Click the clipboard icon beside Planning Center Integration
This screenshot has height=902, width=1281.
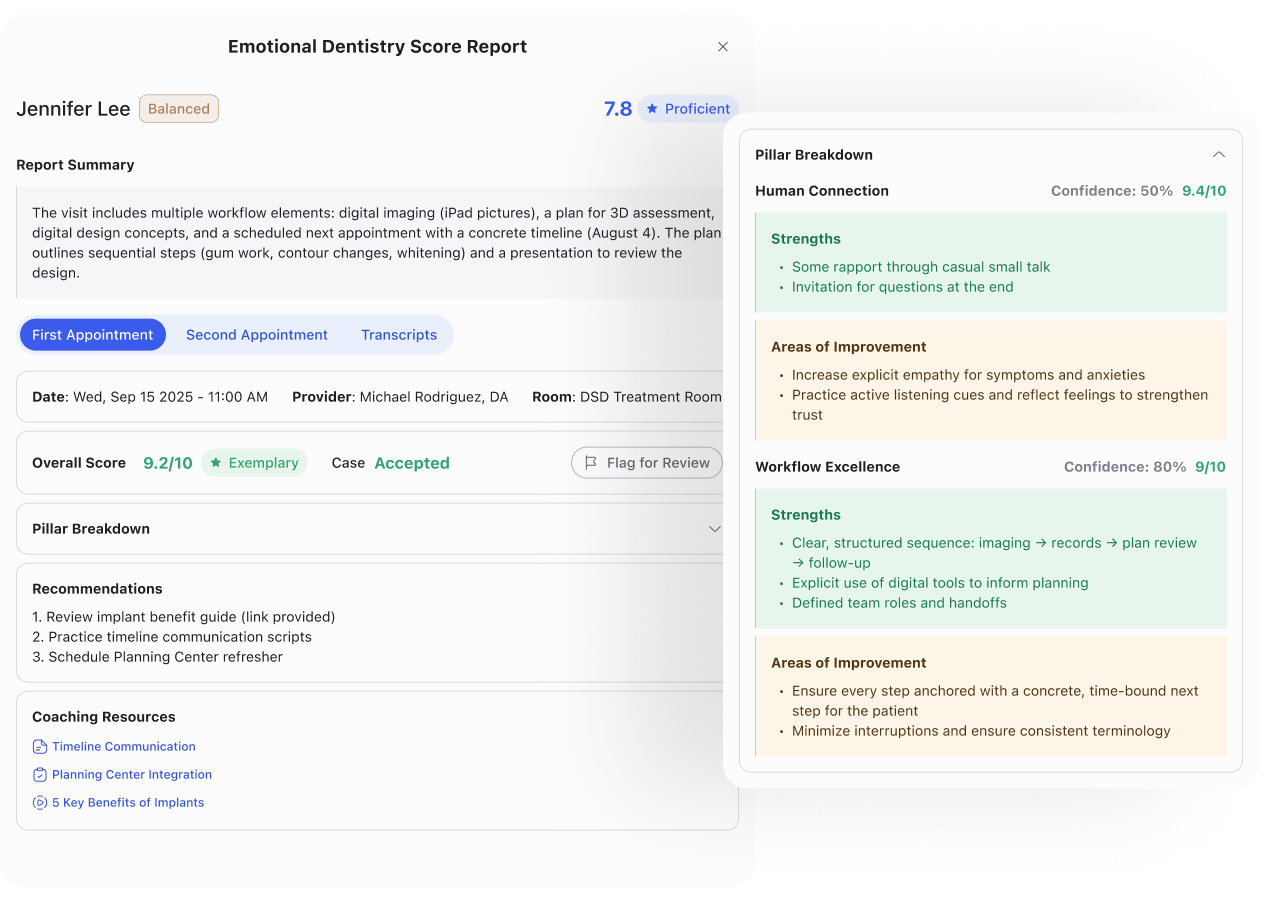(x=39, y=774)
